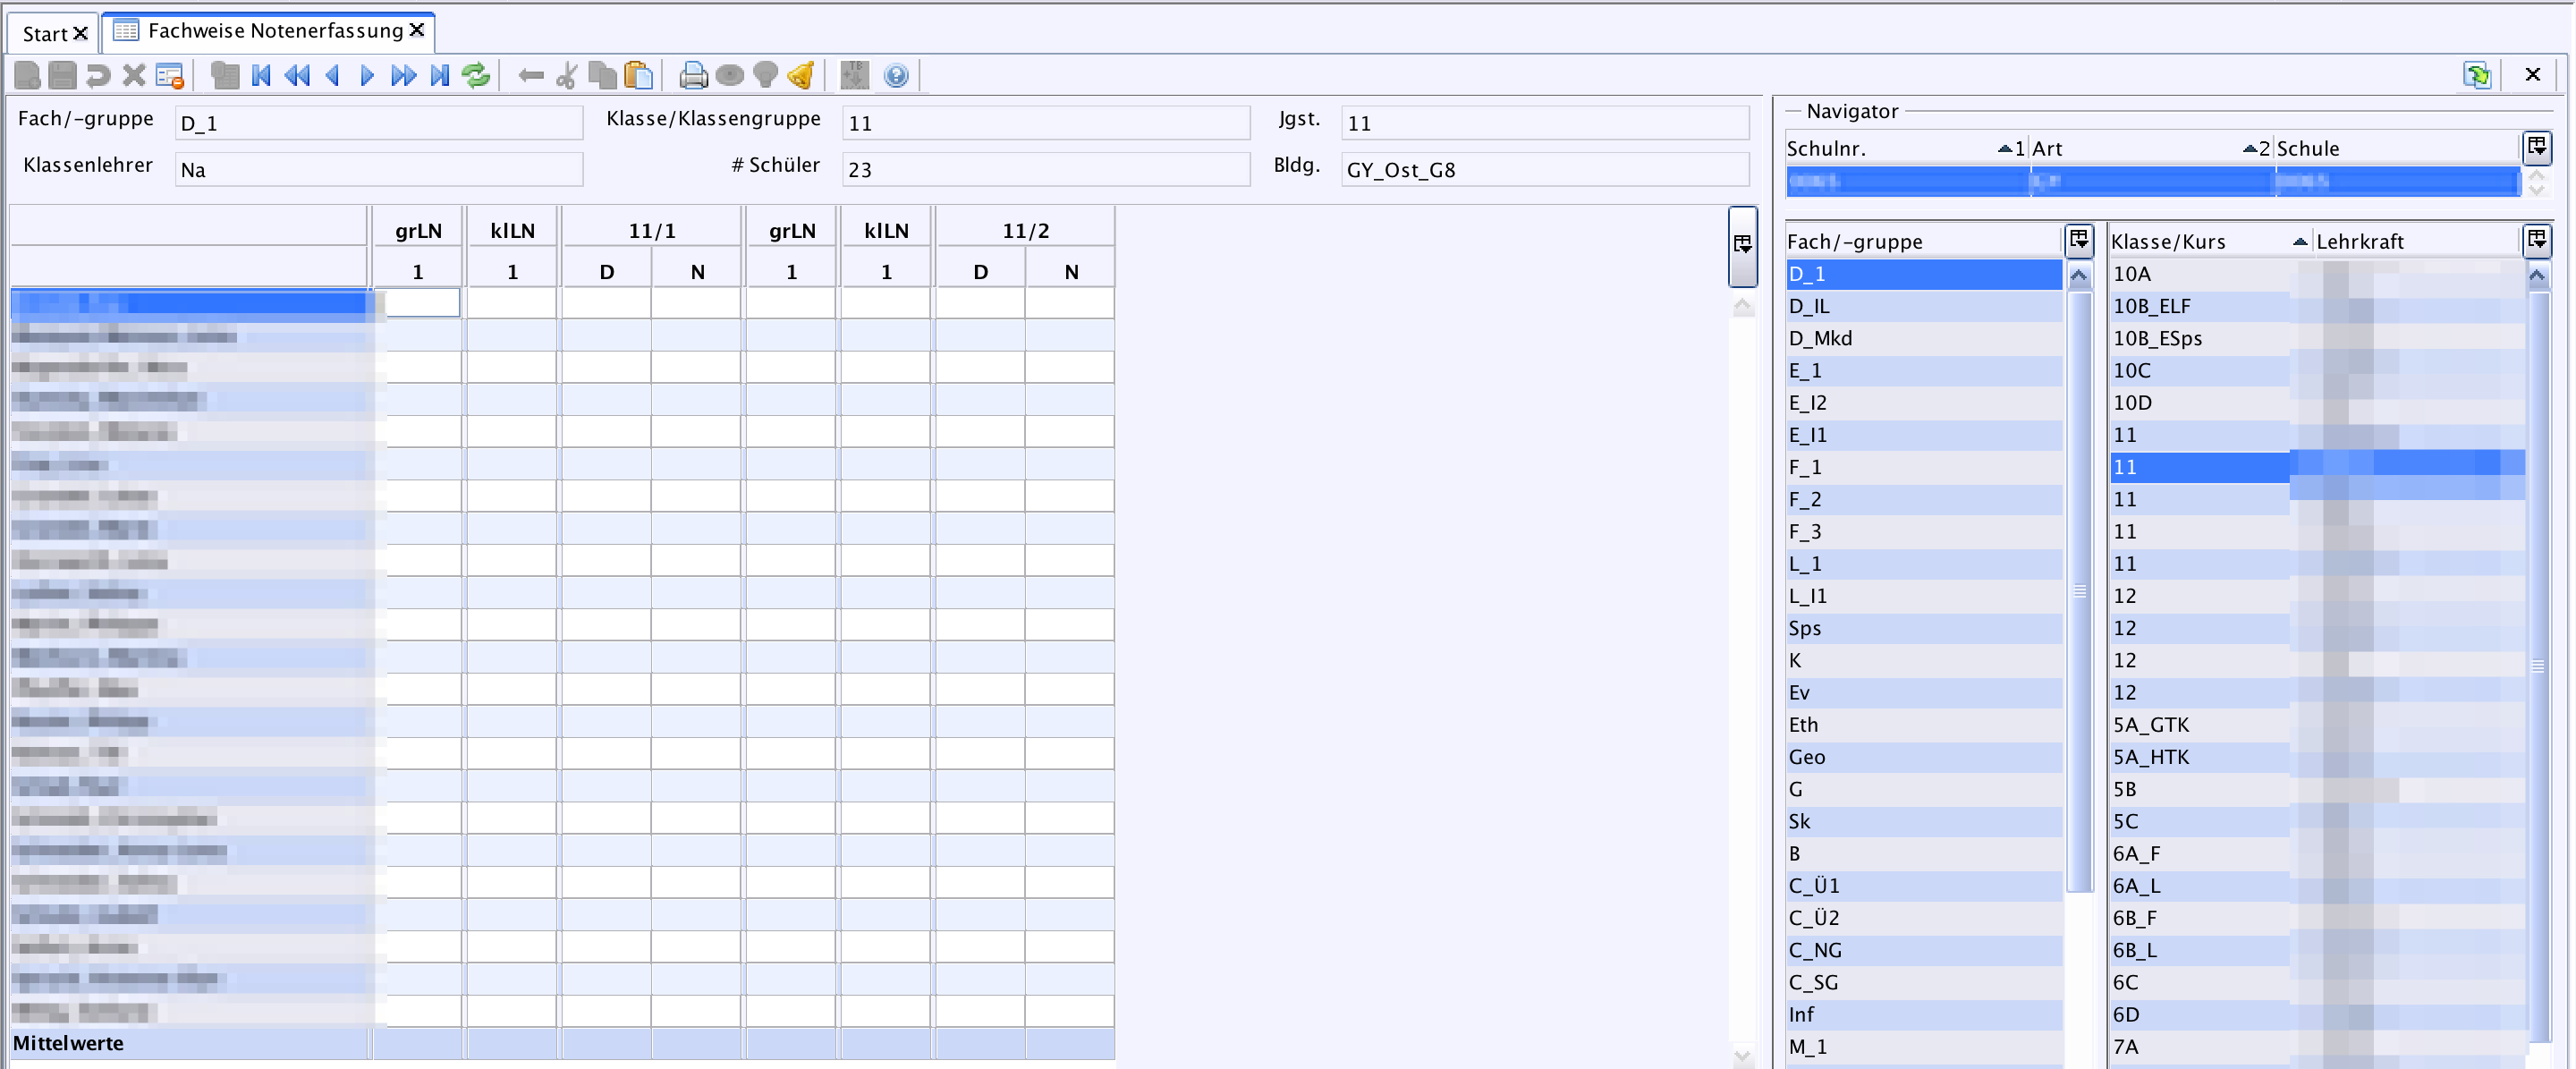Select Geo in Fach/-gruppe list
This screenshot has width=2576, height=1069.
pyautogui.click(x=1923, y=757)
